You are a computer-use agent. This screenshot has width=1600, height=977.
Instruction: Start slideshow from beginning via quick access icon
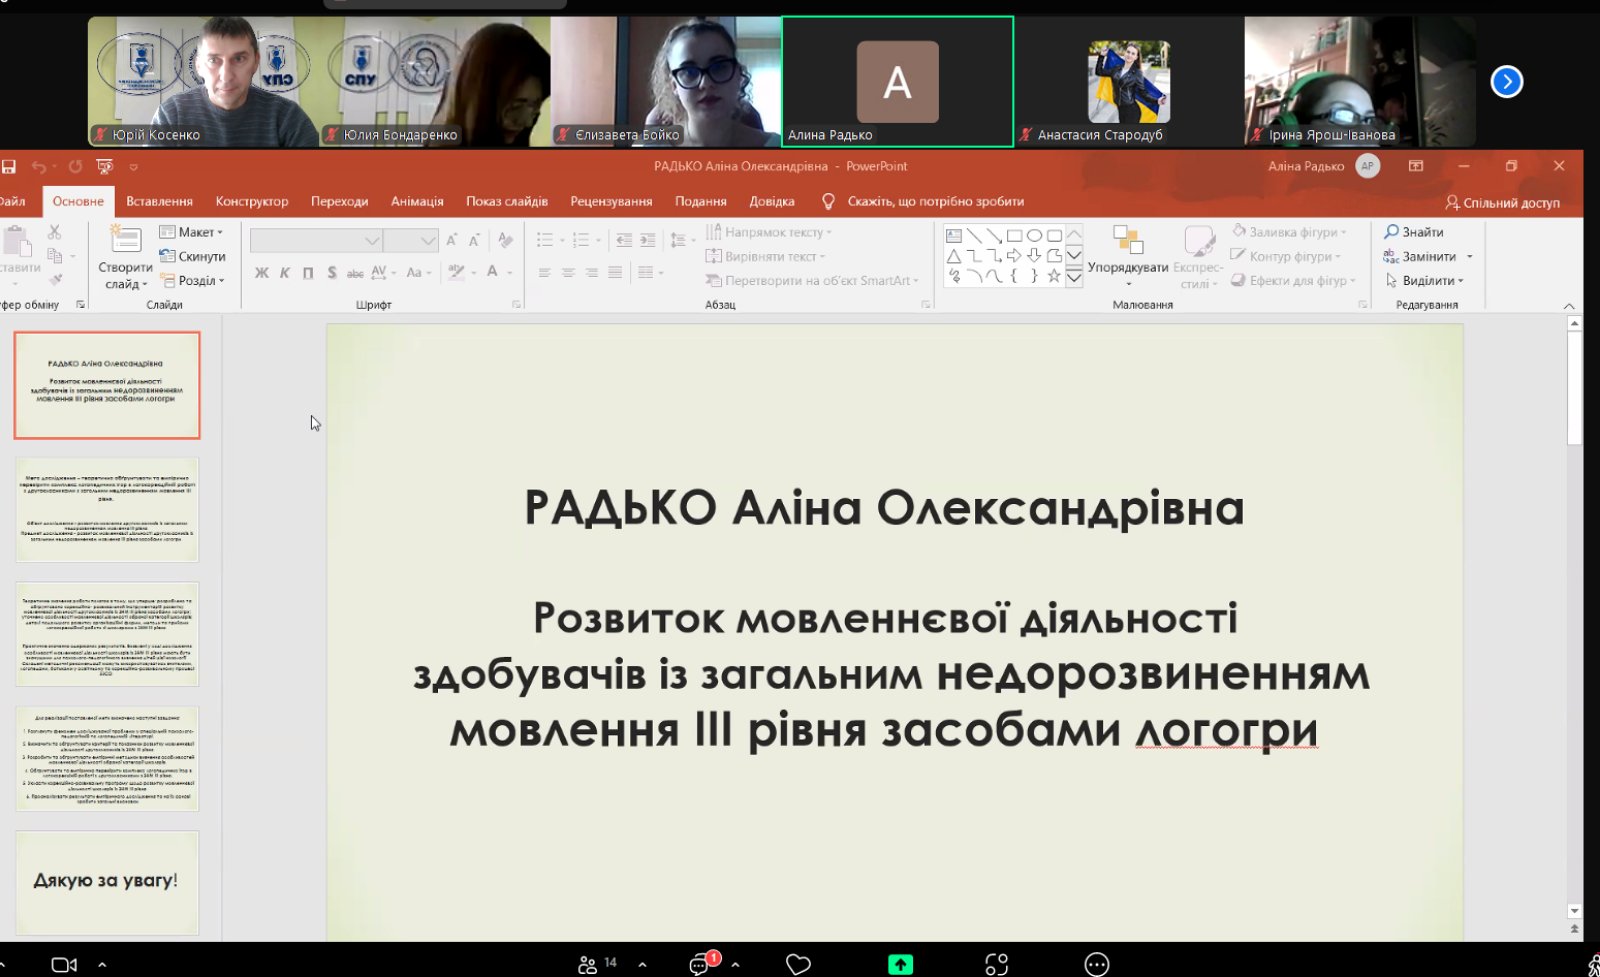pos(104,167)
